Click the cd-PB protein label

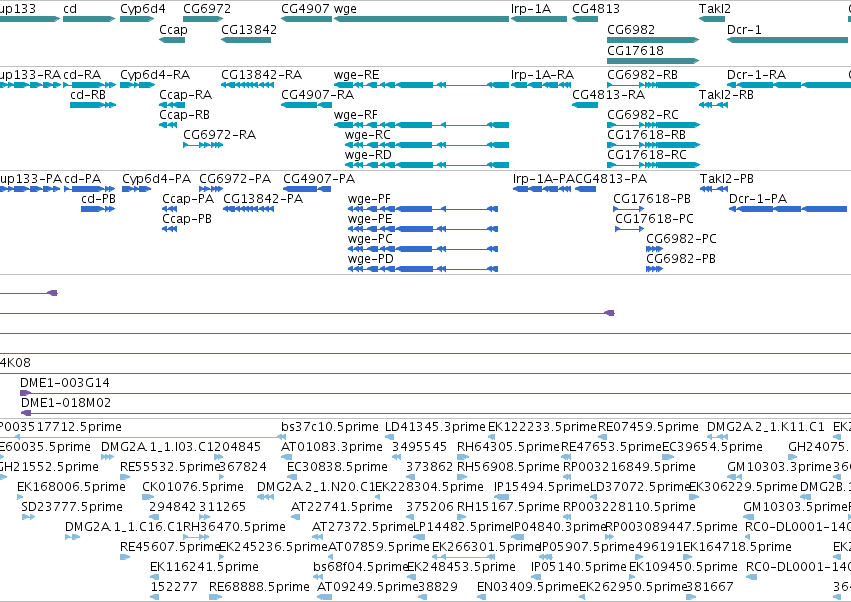tap(99, 199)
